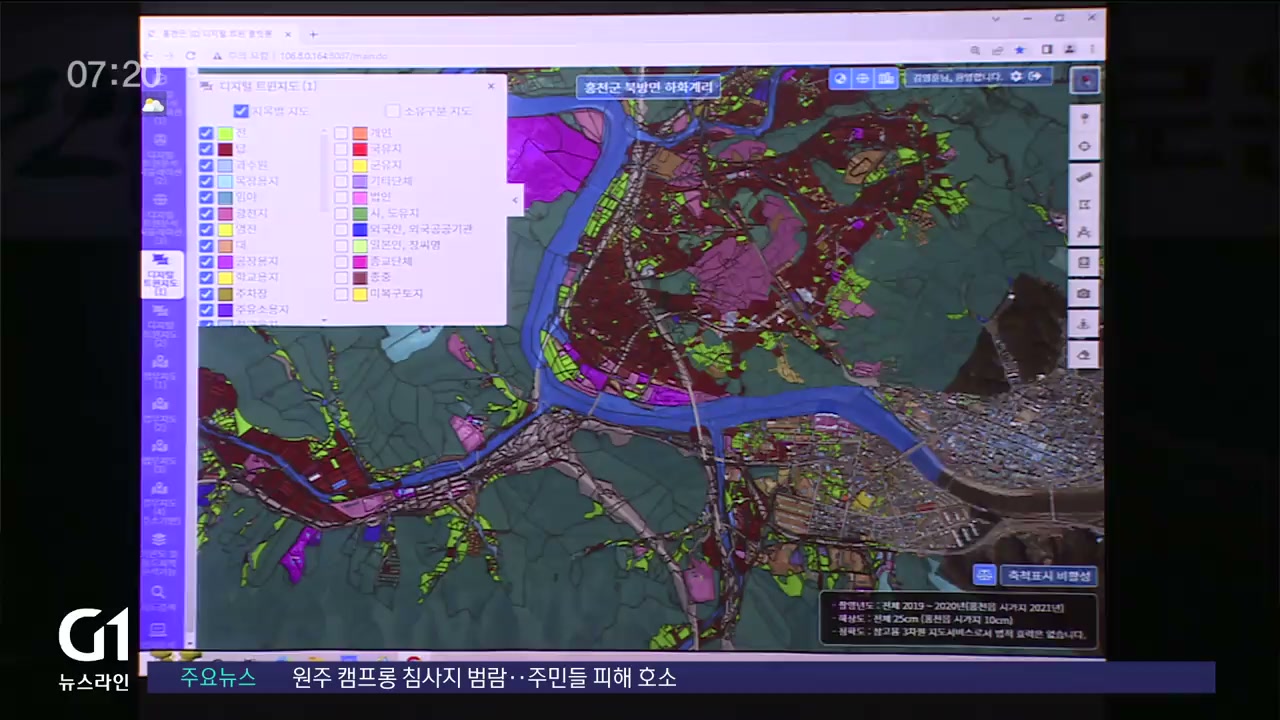The height and width of the screenshot is (720, 1280).
Task: Click the logout arrow icon
Action: tap(1037, 77)
